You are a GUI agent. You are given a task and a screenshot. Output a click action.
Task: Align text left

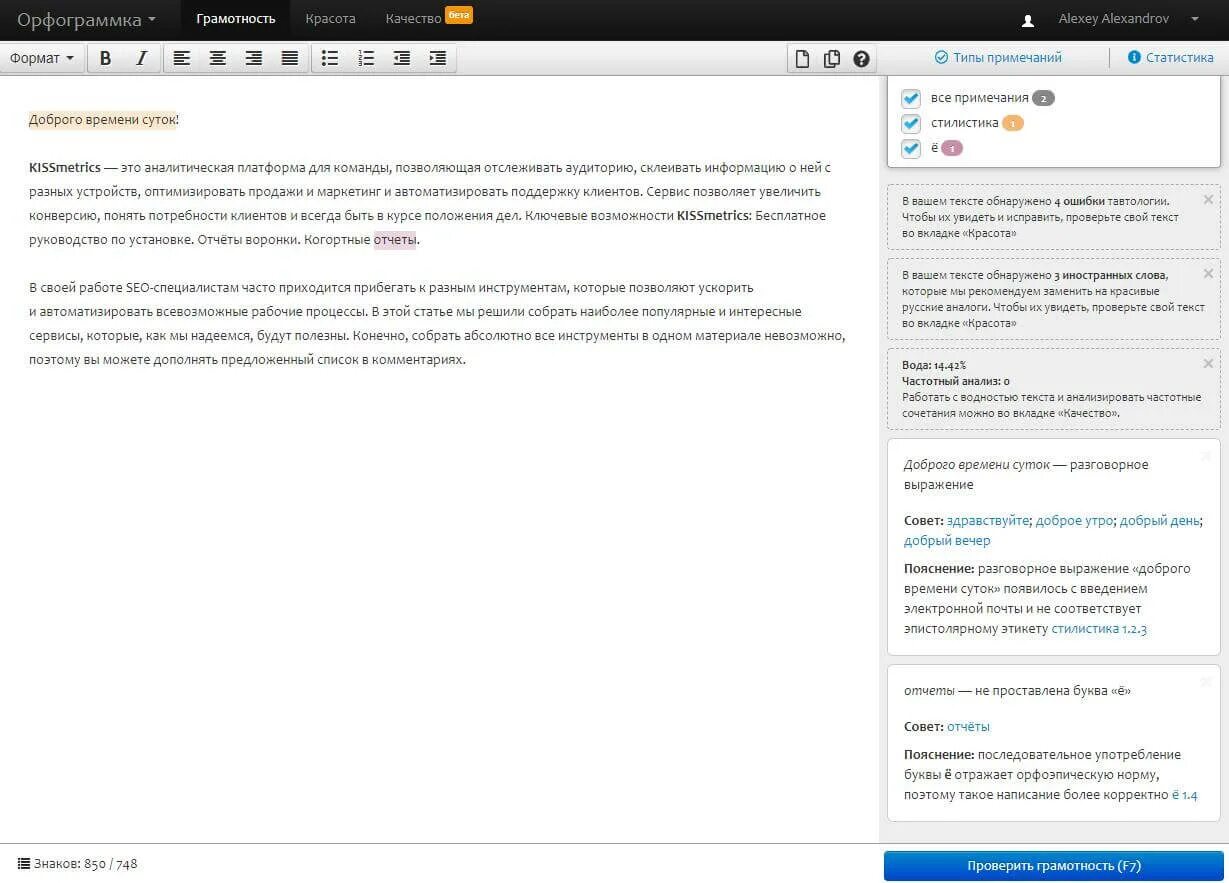(x=181, y=58)
